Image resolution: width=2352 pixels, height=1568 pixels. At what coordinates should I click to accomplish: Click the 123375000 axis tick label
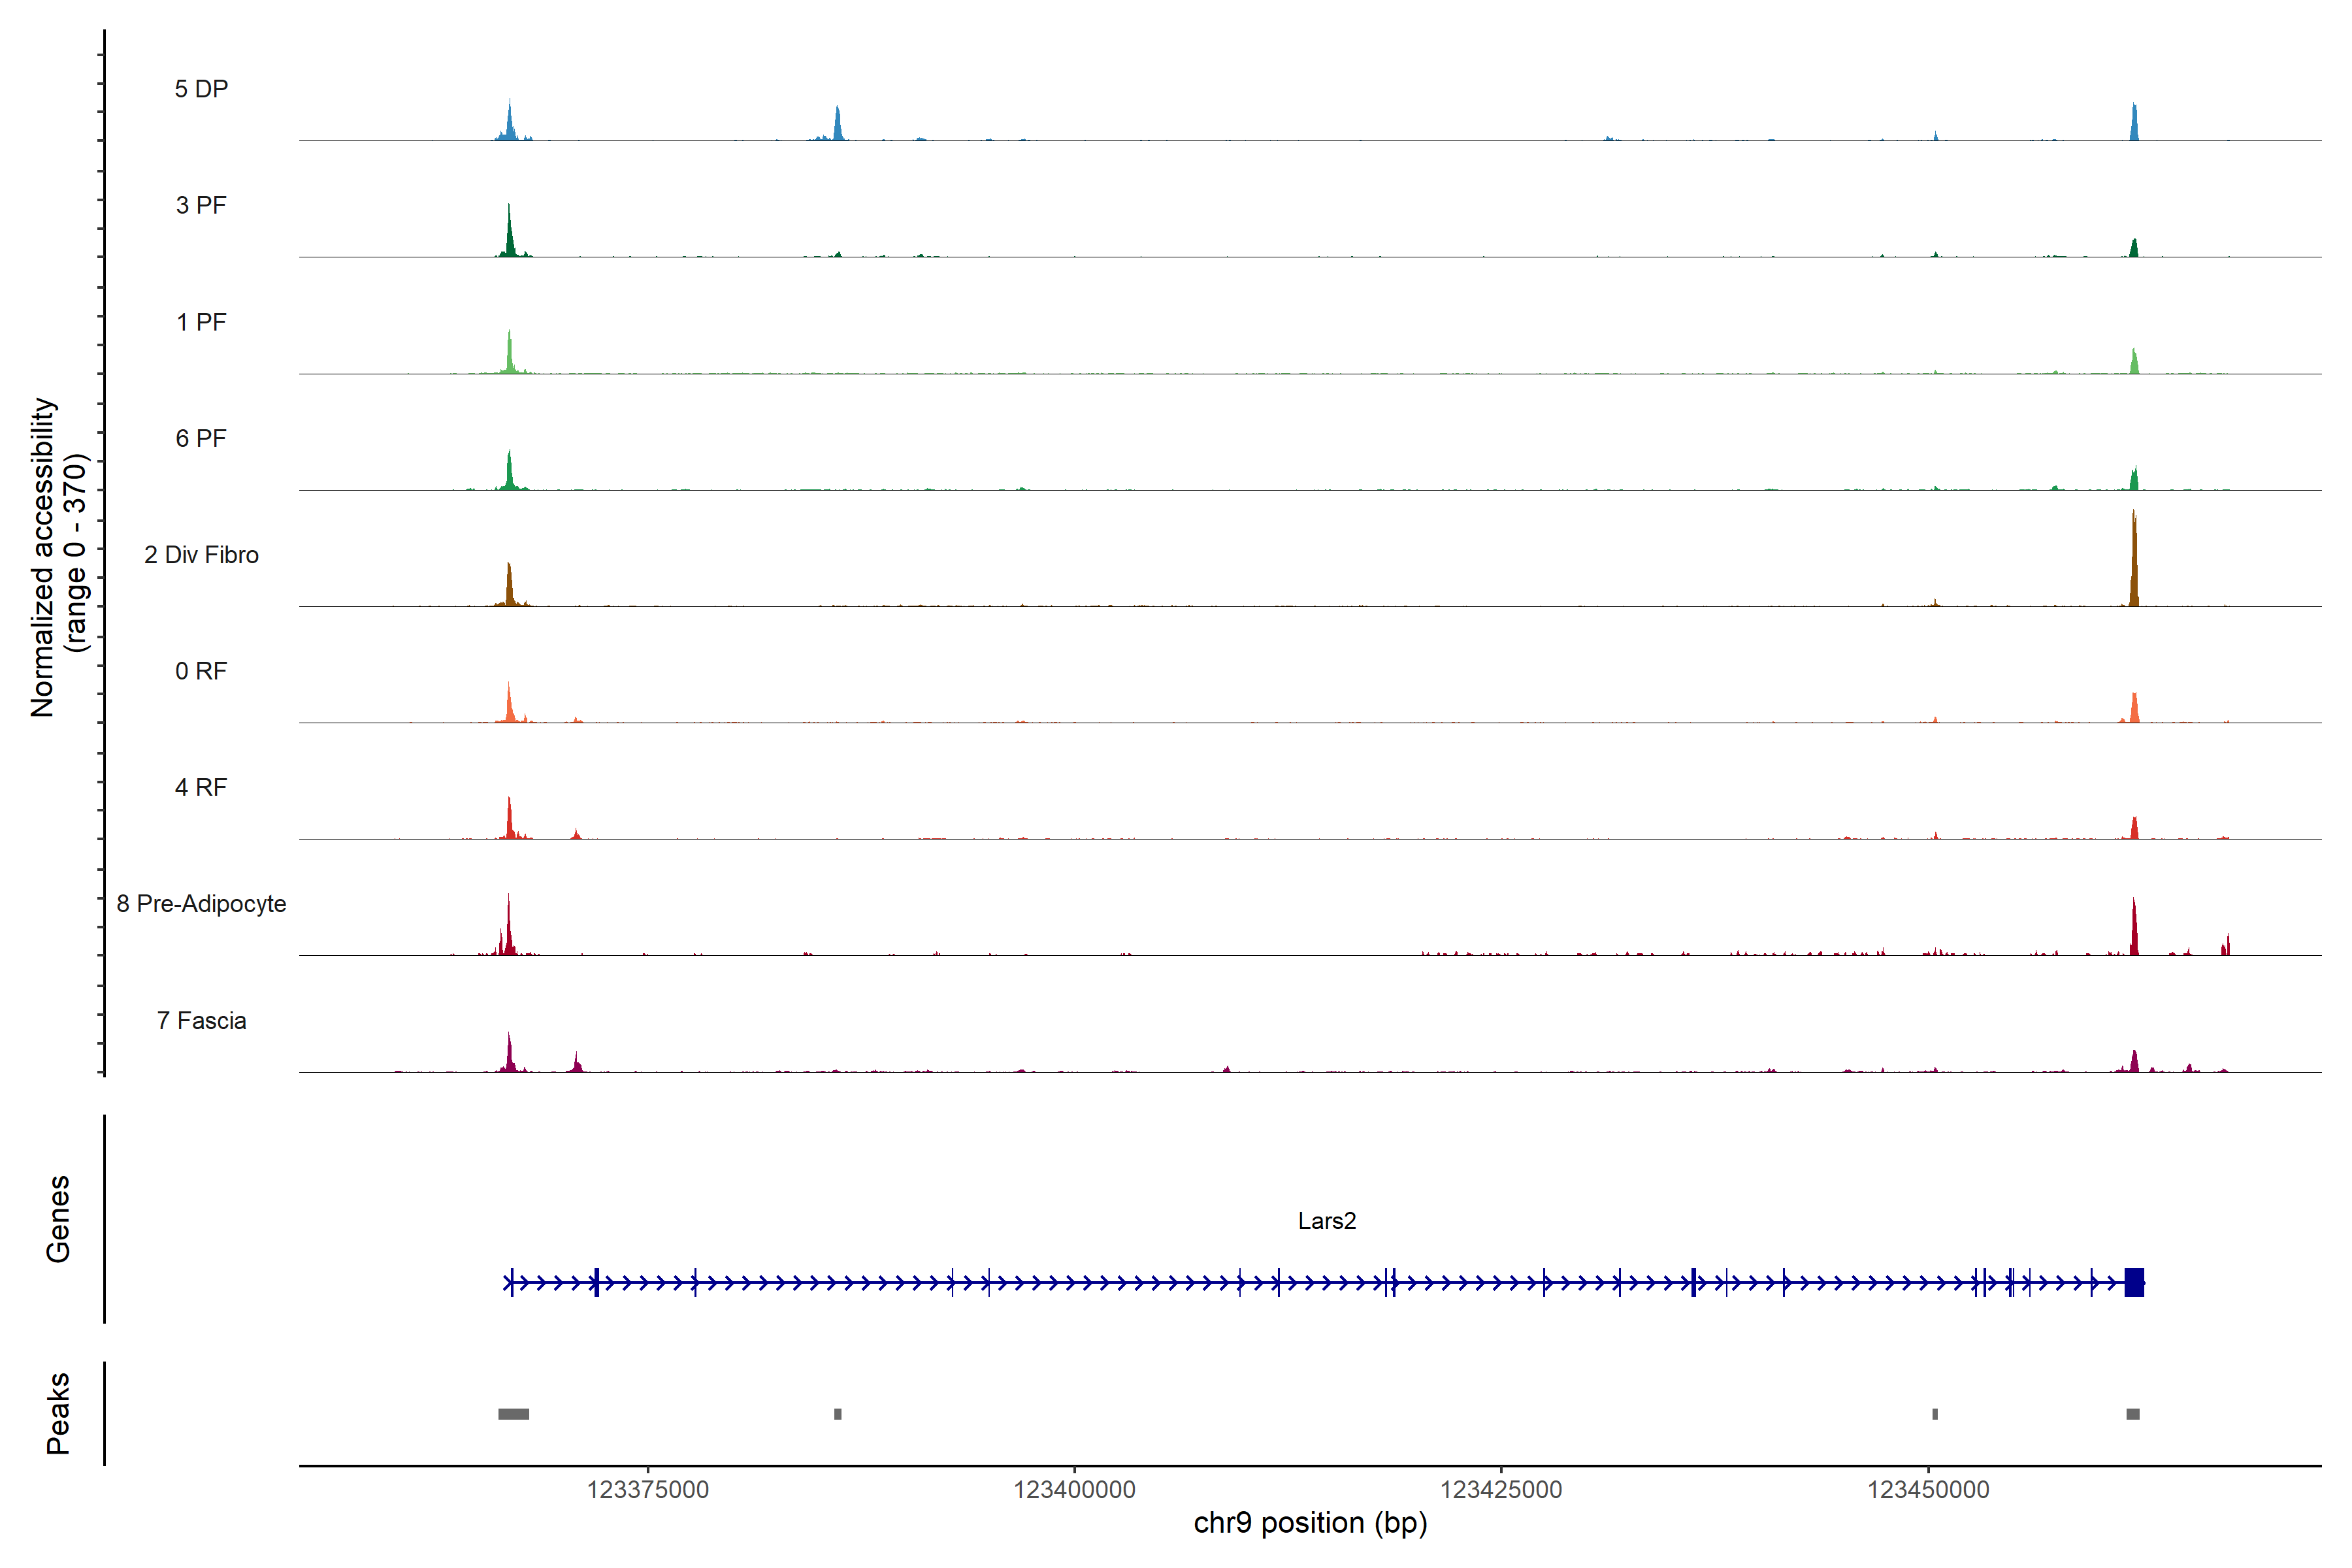tap(647, 1490)
